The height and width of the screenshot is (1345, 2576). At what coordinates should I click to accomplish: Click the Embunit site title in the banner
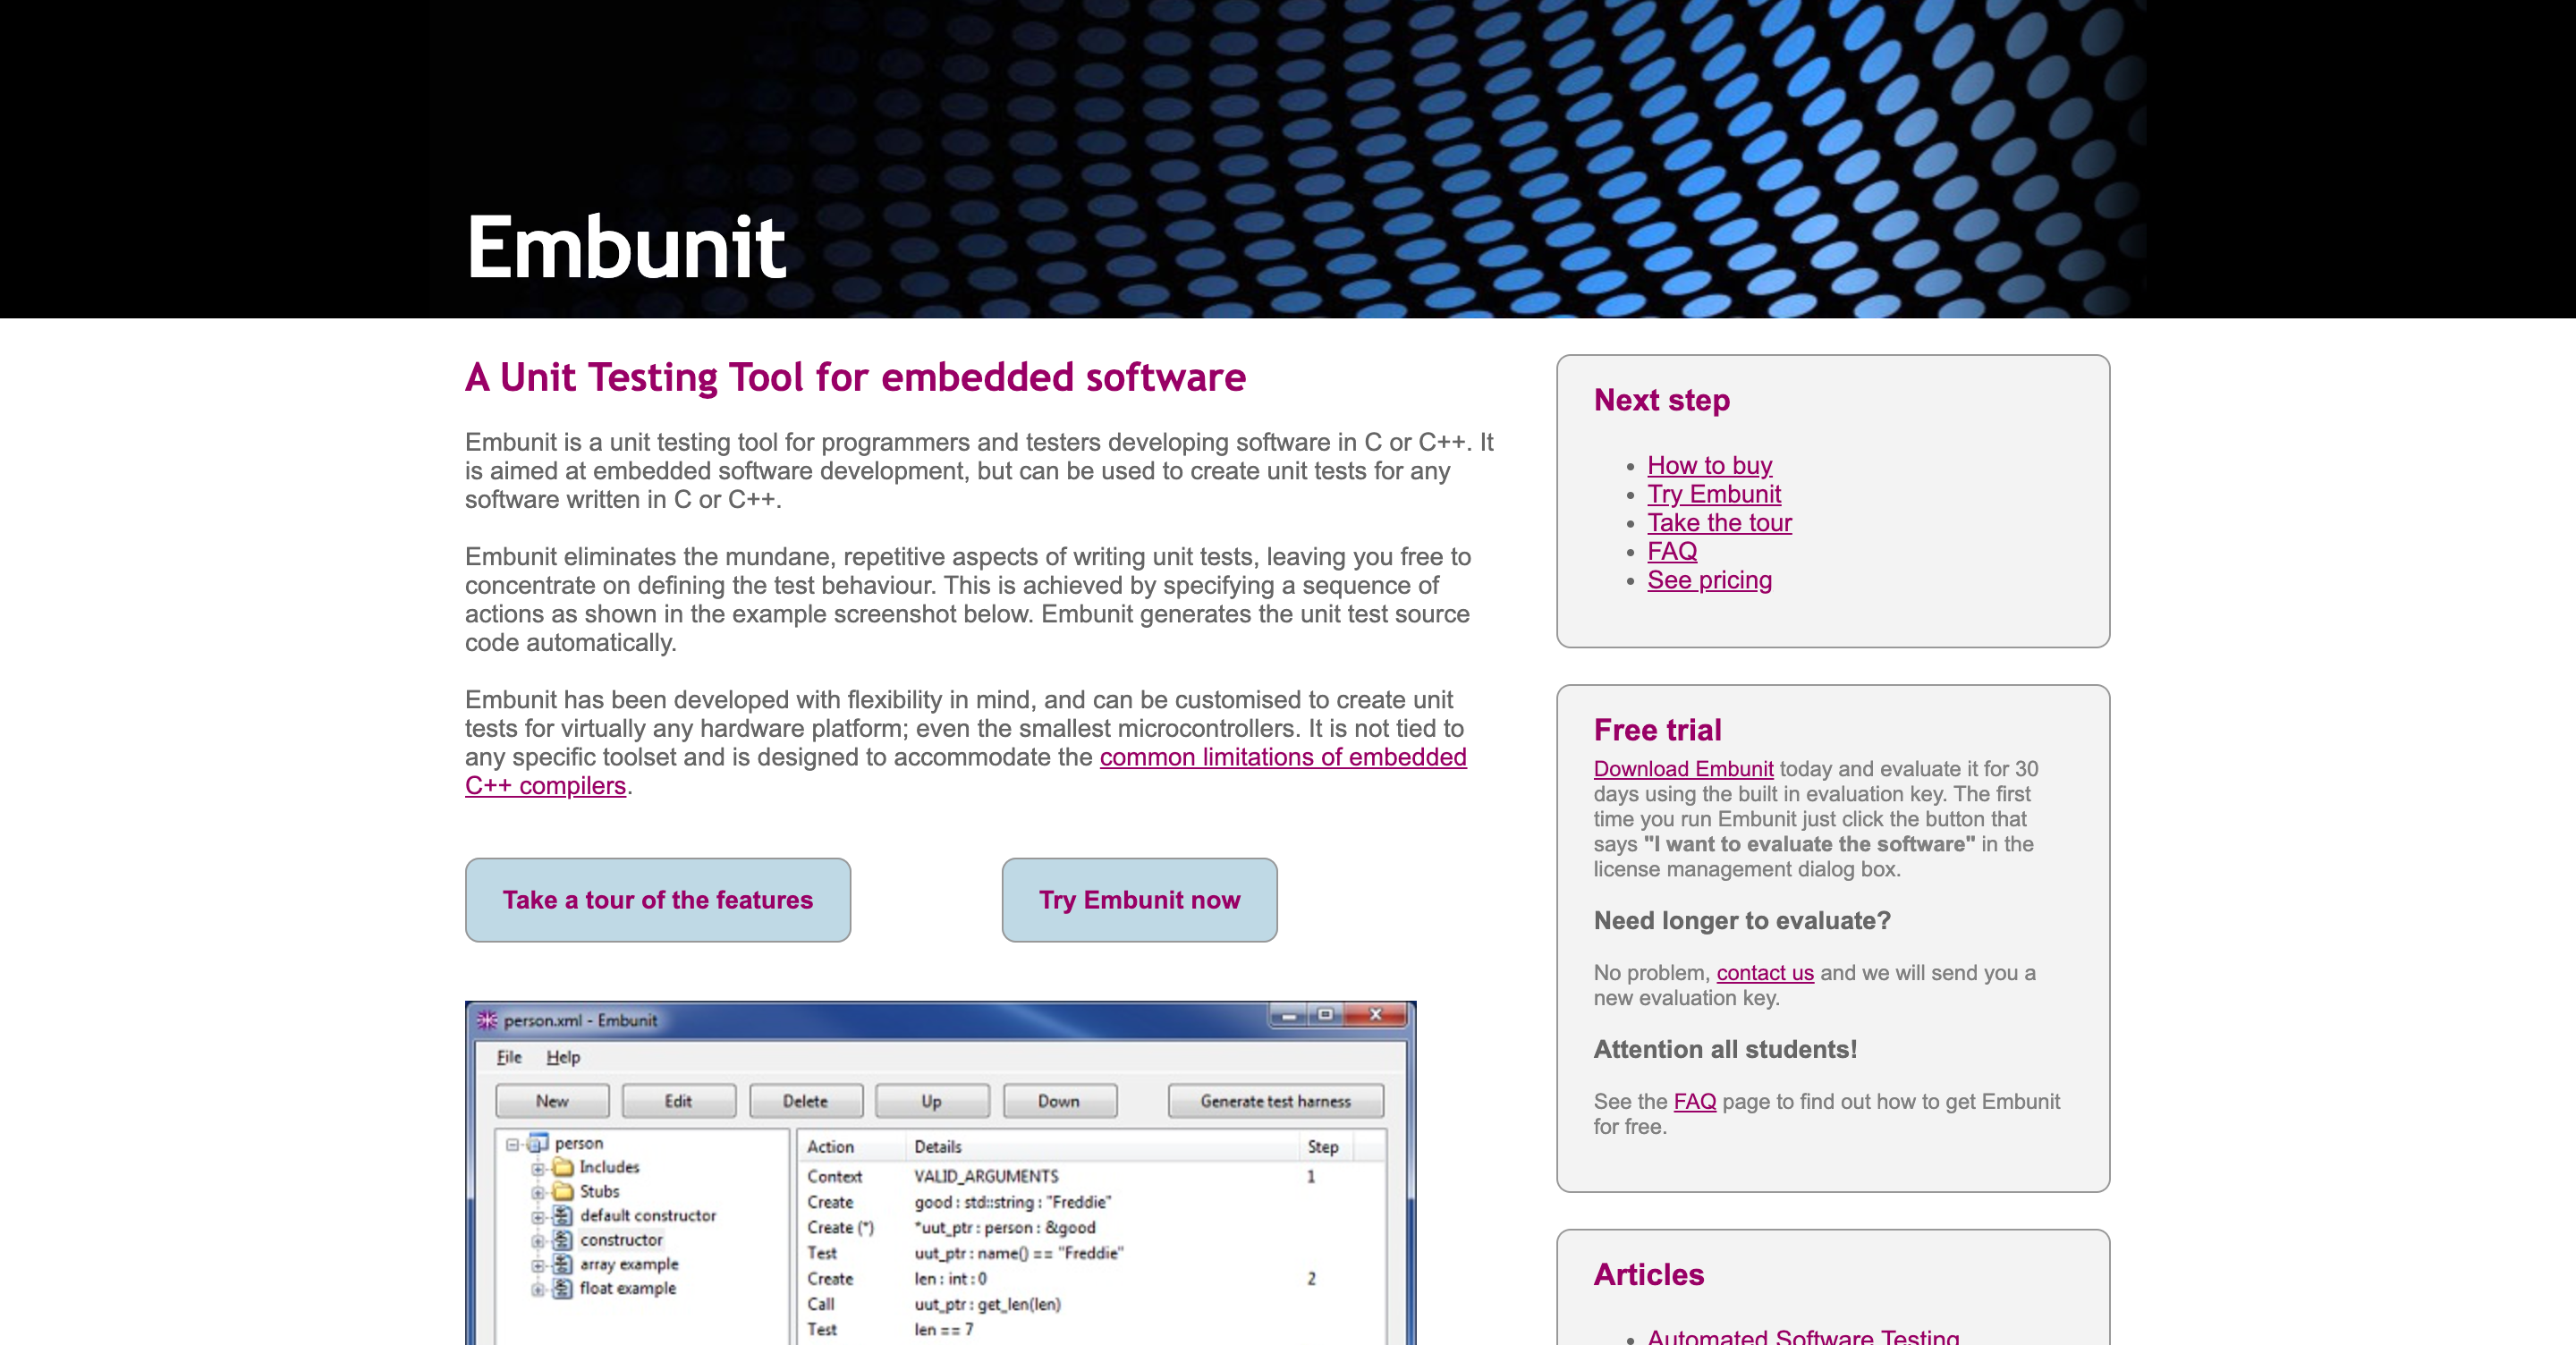coord(626,247)
